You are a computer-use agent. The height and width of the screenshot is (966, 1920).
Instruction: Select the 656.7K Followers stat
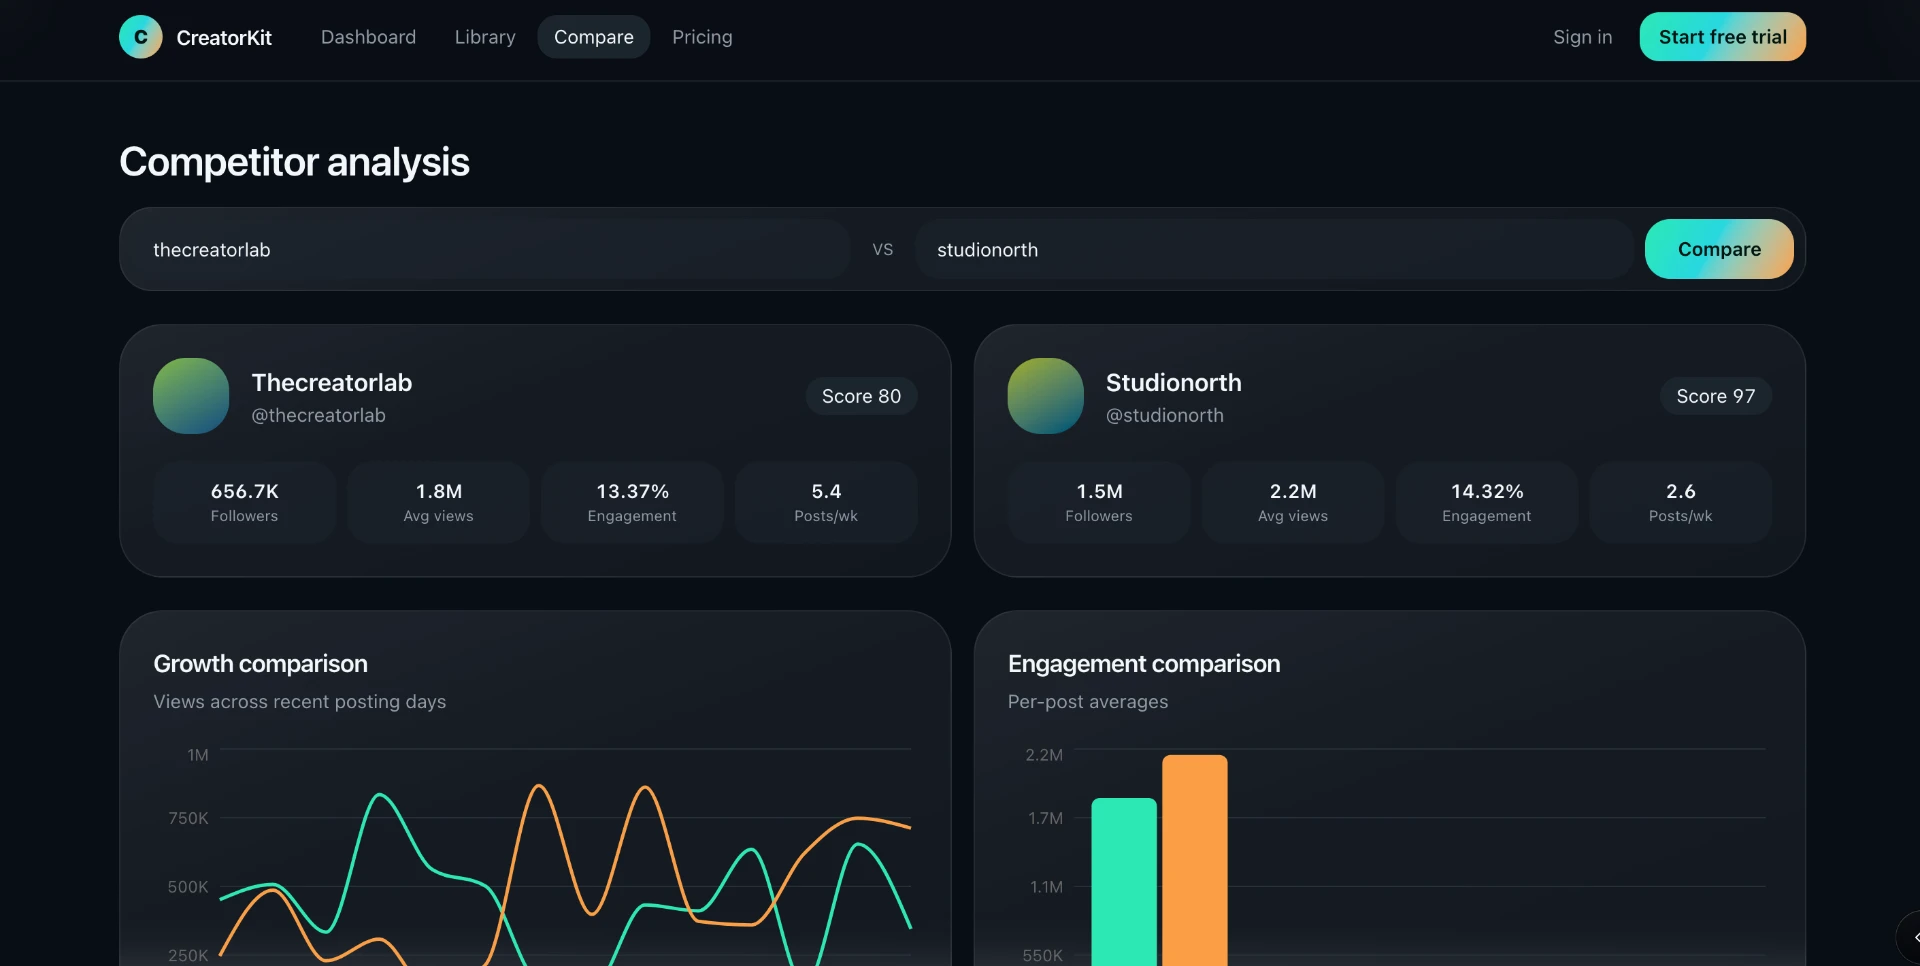[244, 502]
